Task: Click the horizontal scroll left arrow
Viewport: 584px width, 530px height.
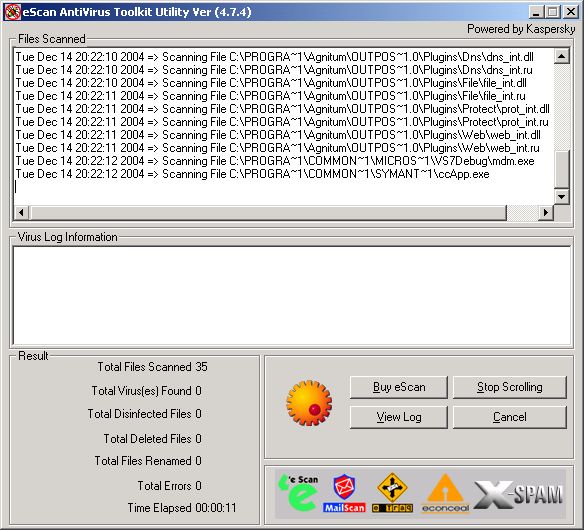Action: 21,212
